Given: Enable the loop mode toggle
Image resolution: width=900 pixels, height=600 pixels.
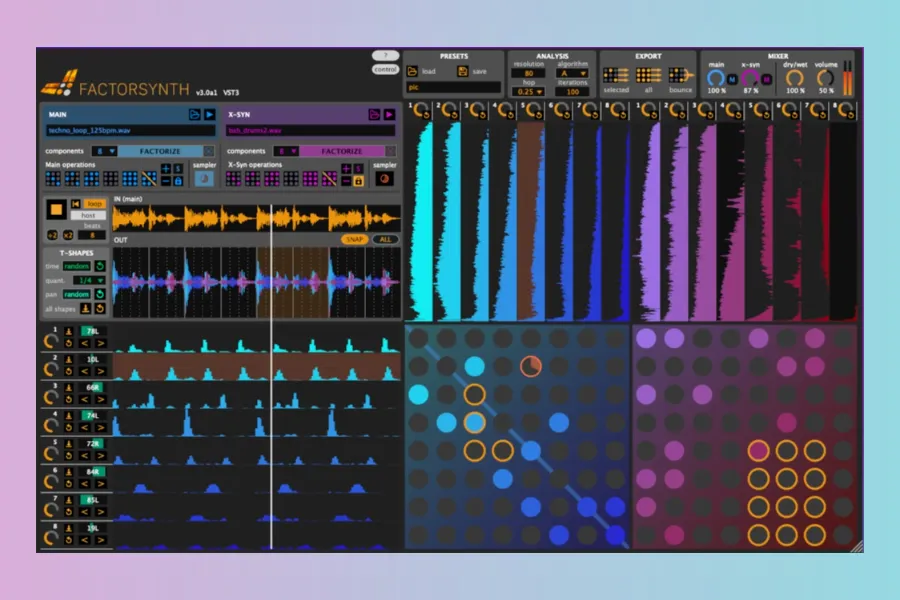Looking at the screenshot, I should point(95,204).
